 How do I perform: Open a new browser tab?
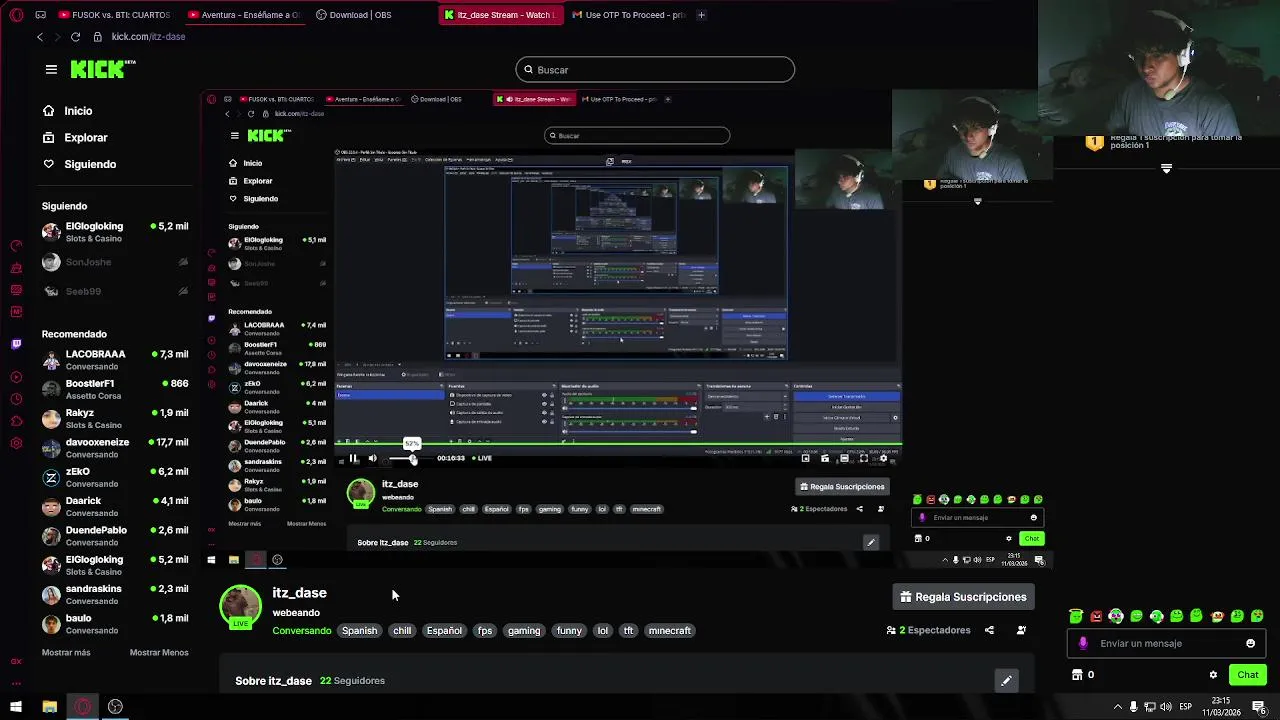coord(701,15)
